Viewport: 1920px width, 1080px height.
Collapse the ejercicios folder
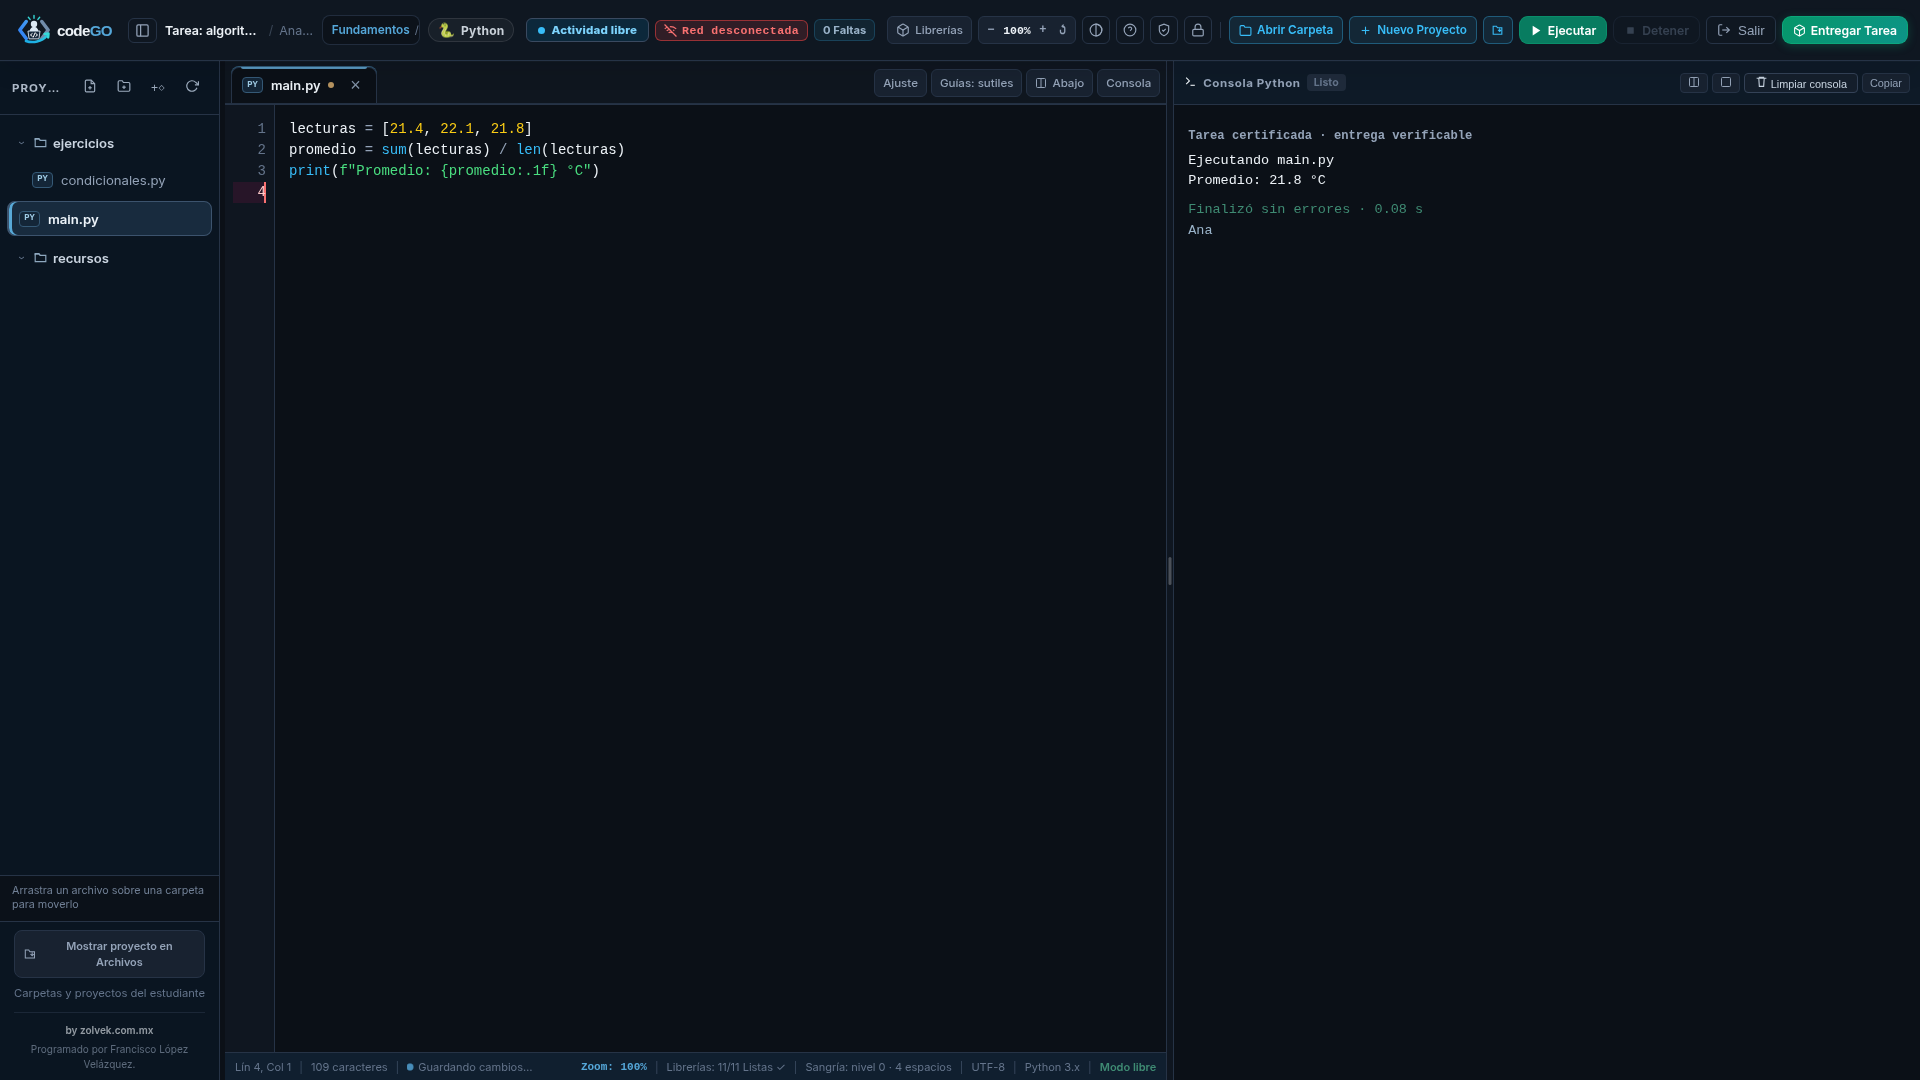[21, 143]
